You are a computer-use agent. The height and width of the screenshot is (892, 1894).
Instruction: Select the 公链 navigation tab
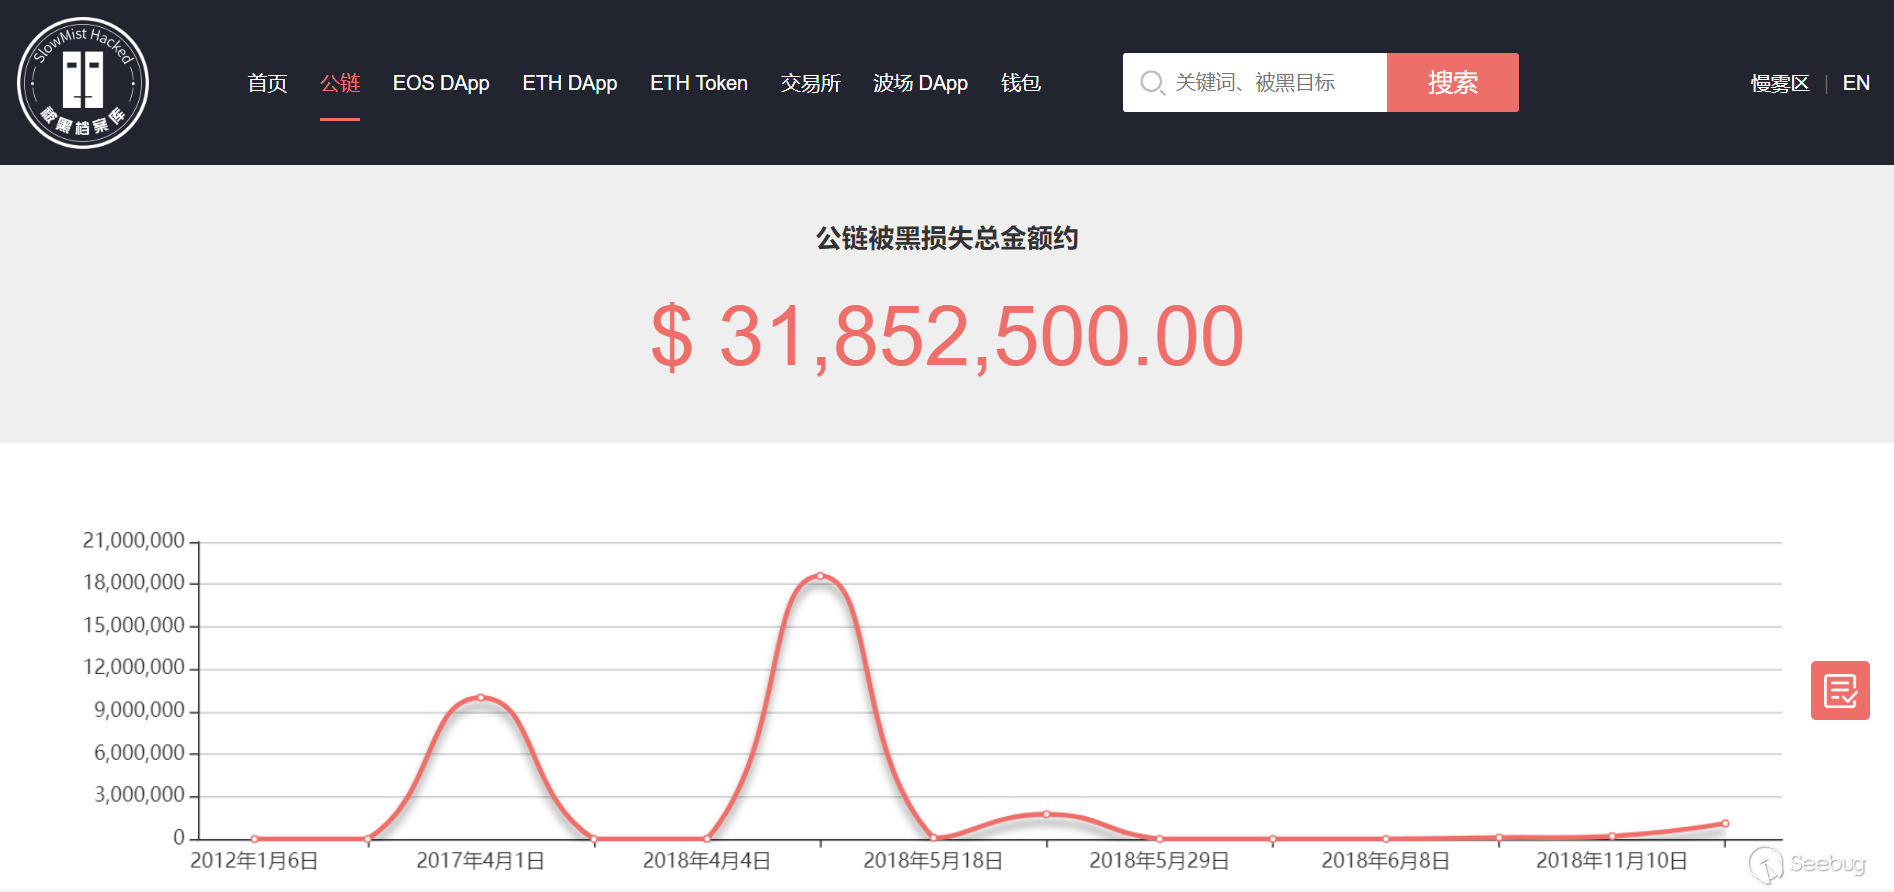(x=340, y=83)
